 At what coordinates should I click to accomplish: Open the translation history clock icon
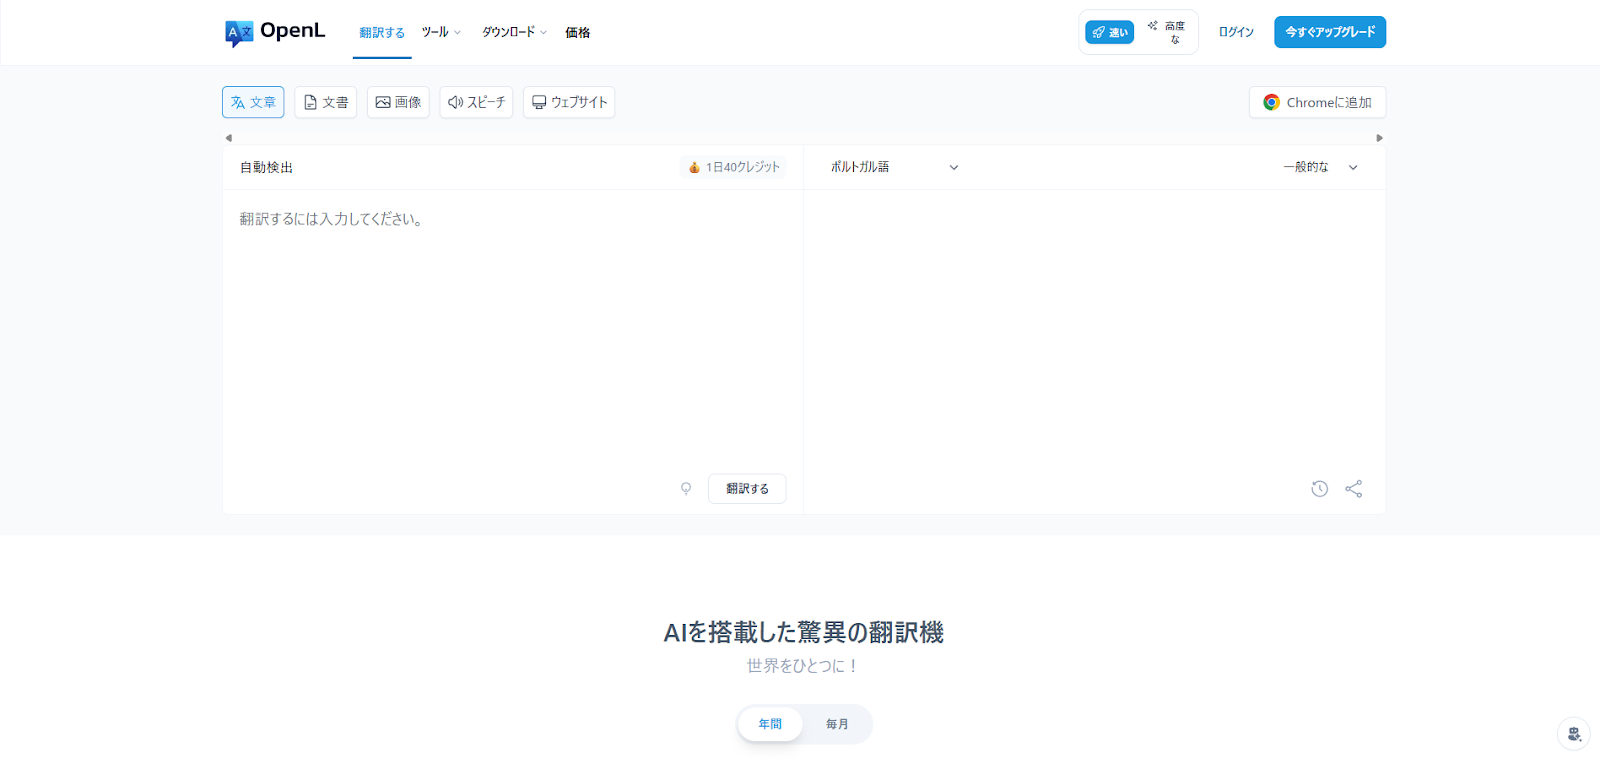pyautogui.click(x=1320, y=489)
